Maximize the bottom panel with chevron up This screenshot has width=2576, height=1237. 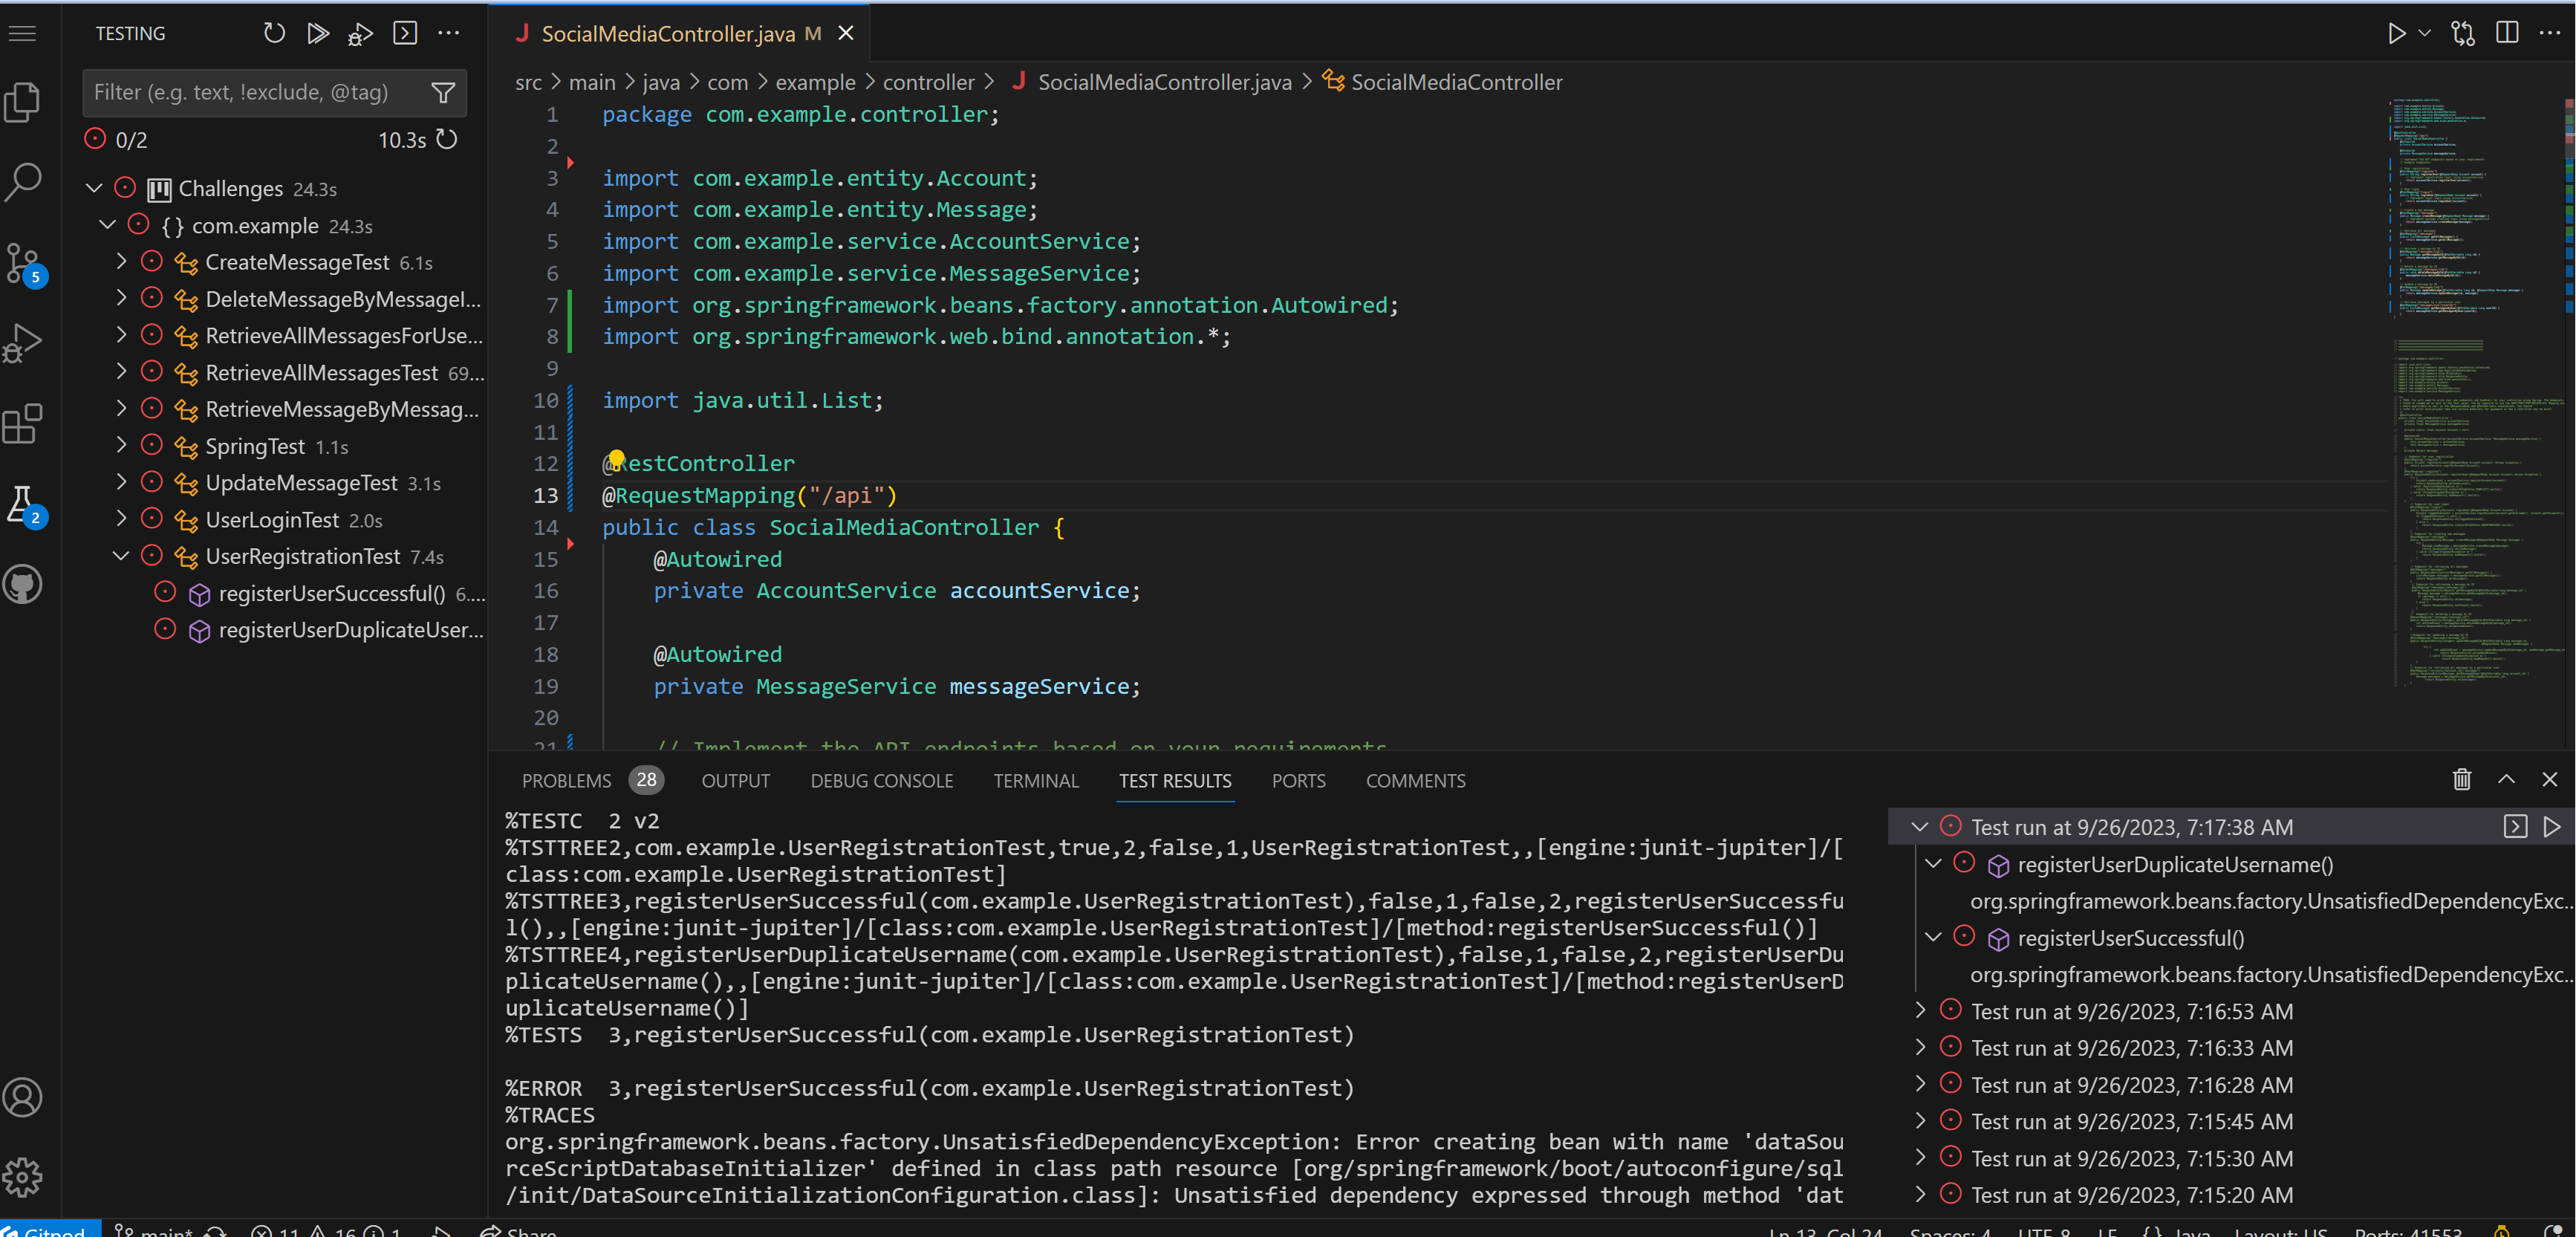coord(2506,779)
